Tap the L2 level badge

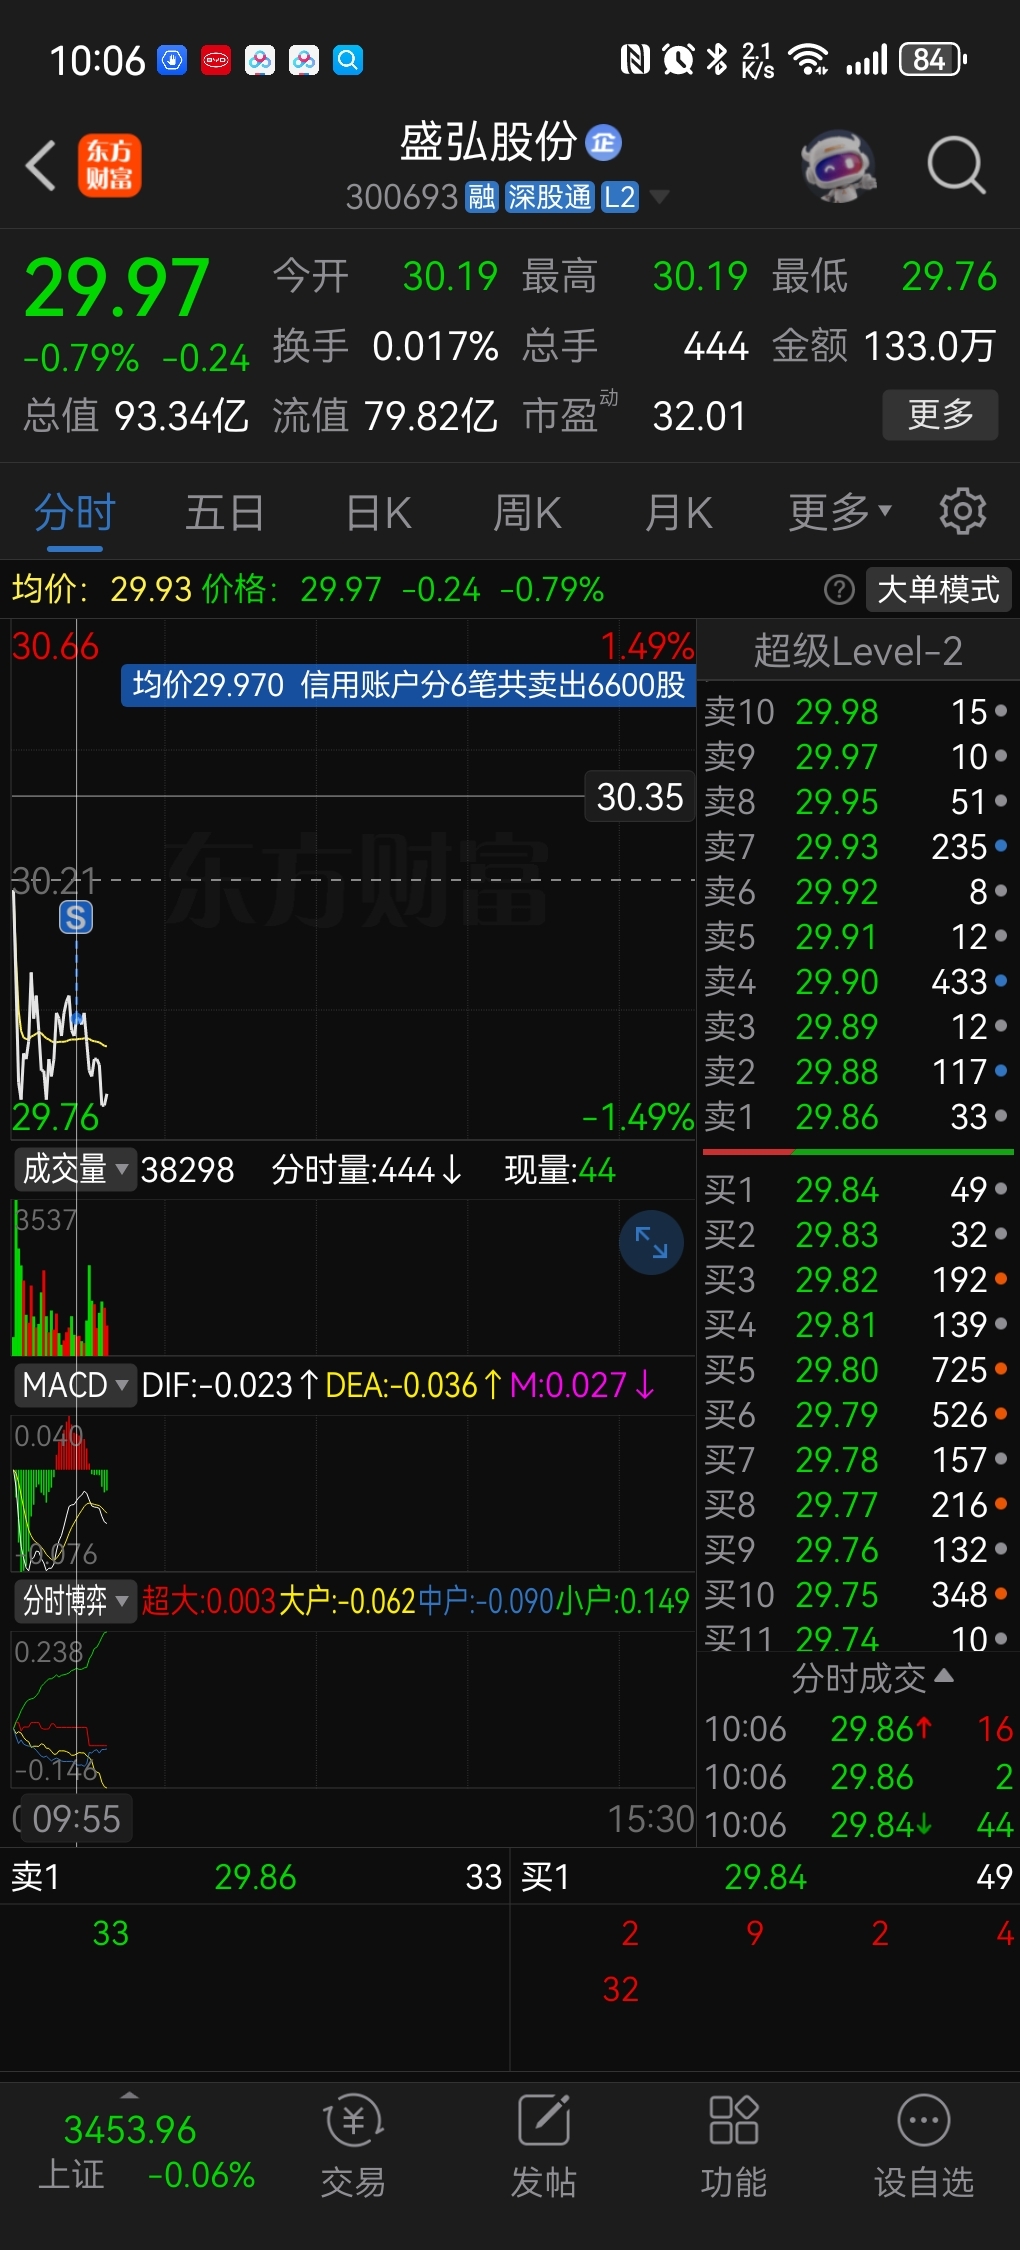tap(619, 197)
